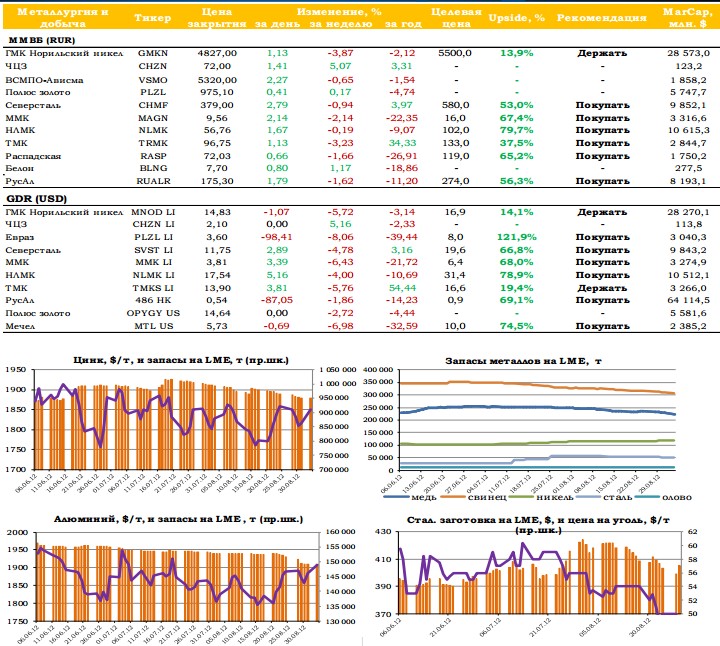Viewport: 720px width, 646px height.
Task: Click the MNOD LI ticker
Action: click(153, 212)
